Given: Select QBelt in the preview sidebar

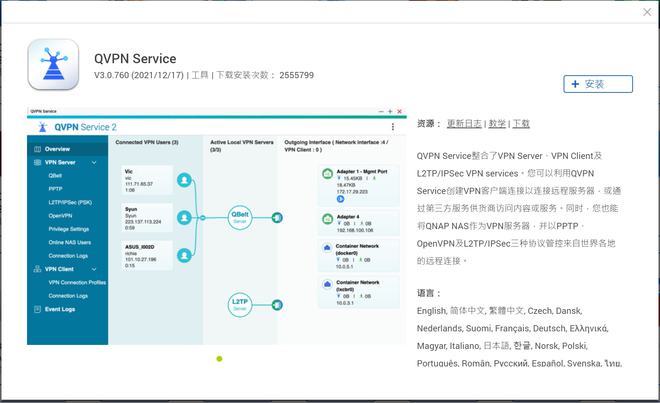Looking at the screenshot, I should click(55, 175).
